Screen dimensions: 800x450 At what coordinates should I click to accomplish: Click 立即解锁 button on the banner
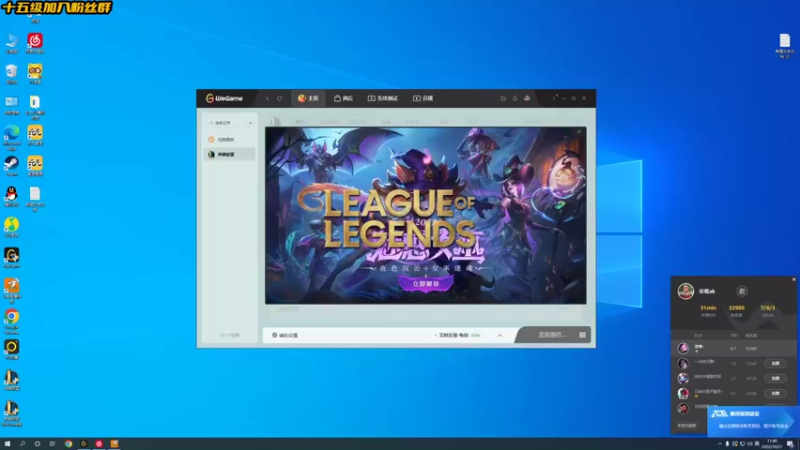point(426,284)
